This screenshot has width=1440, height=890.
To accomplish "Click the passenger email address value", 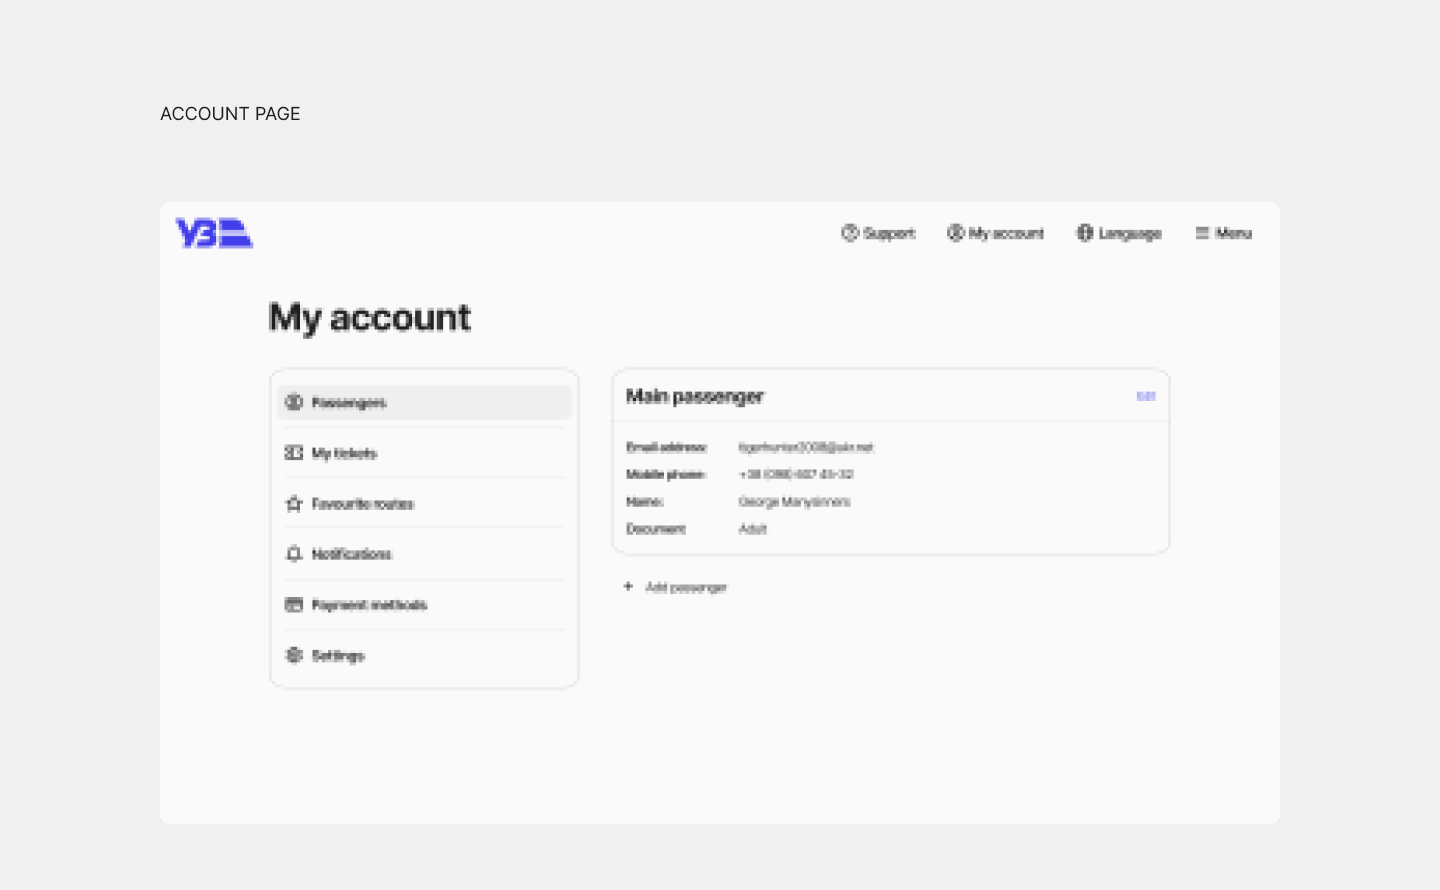I will click(806, 447).
